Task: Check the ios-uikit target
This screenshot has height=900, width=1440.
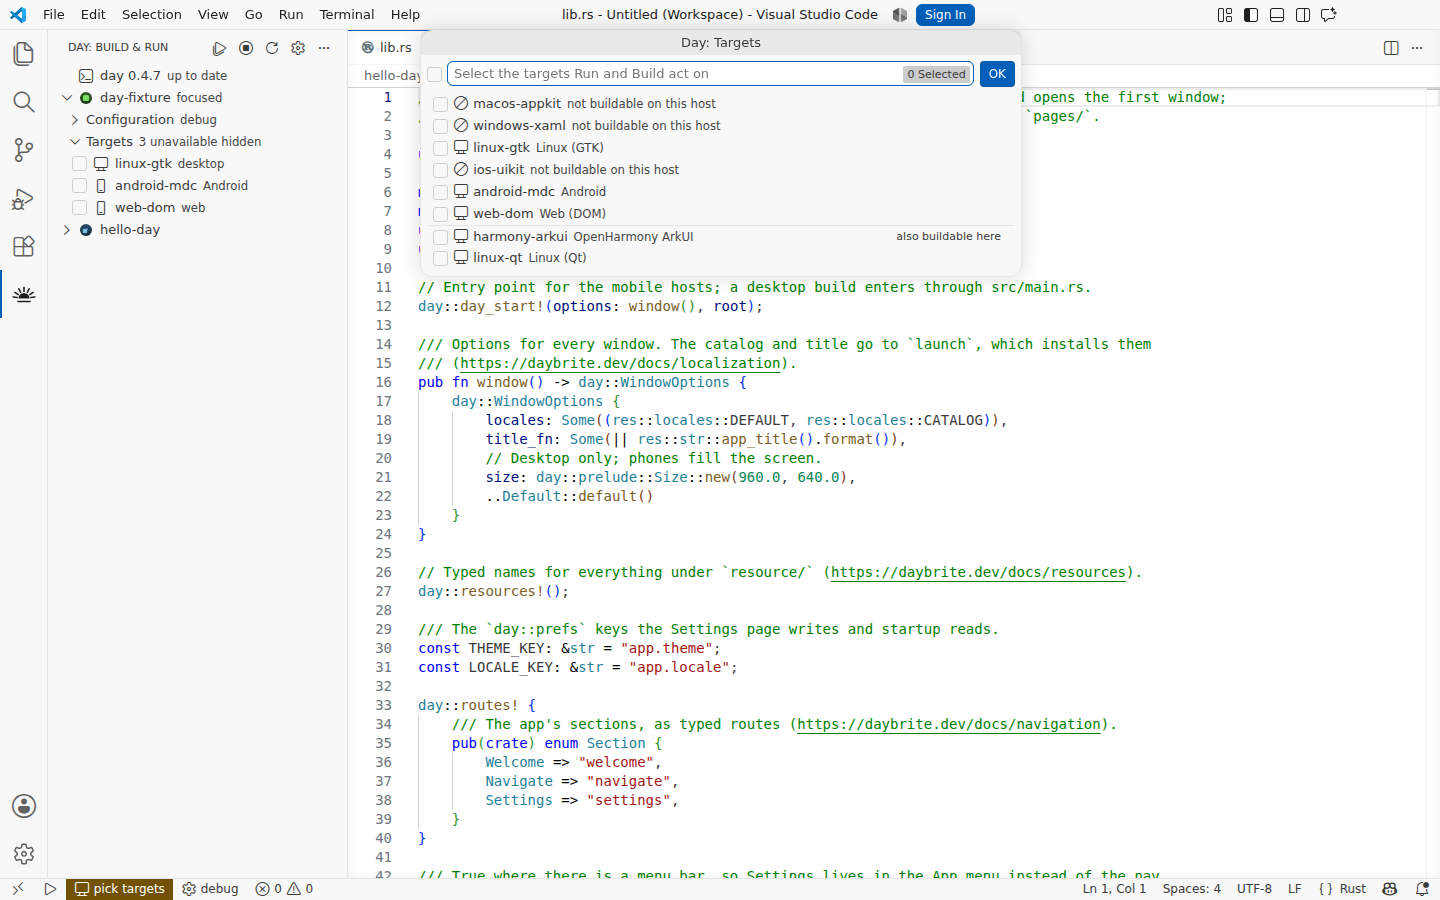Action: click(440, 170)
